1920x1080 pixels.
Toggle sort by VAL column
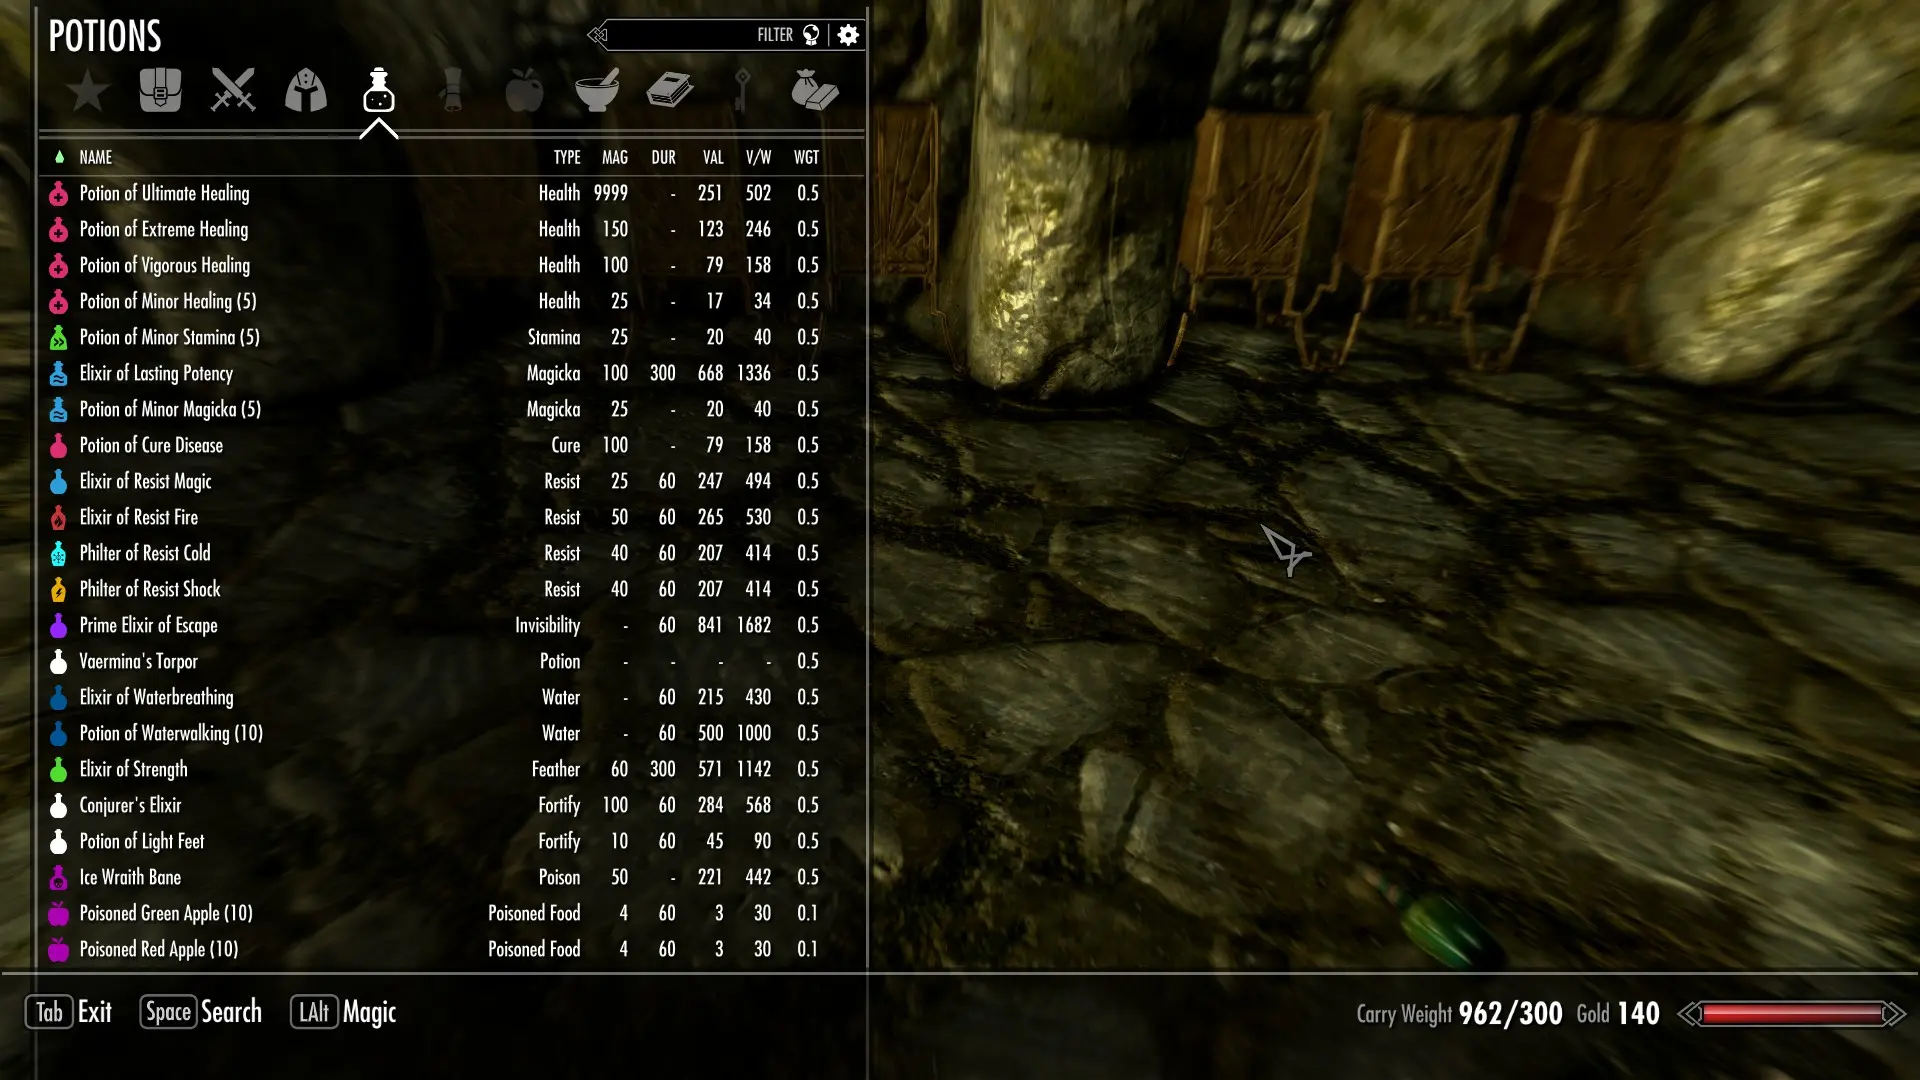click(712, 157)
